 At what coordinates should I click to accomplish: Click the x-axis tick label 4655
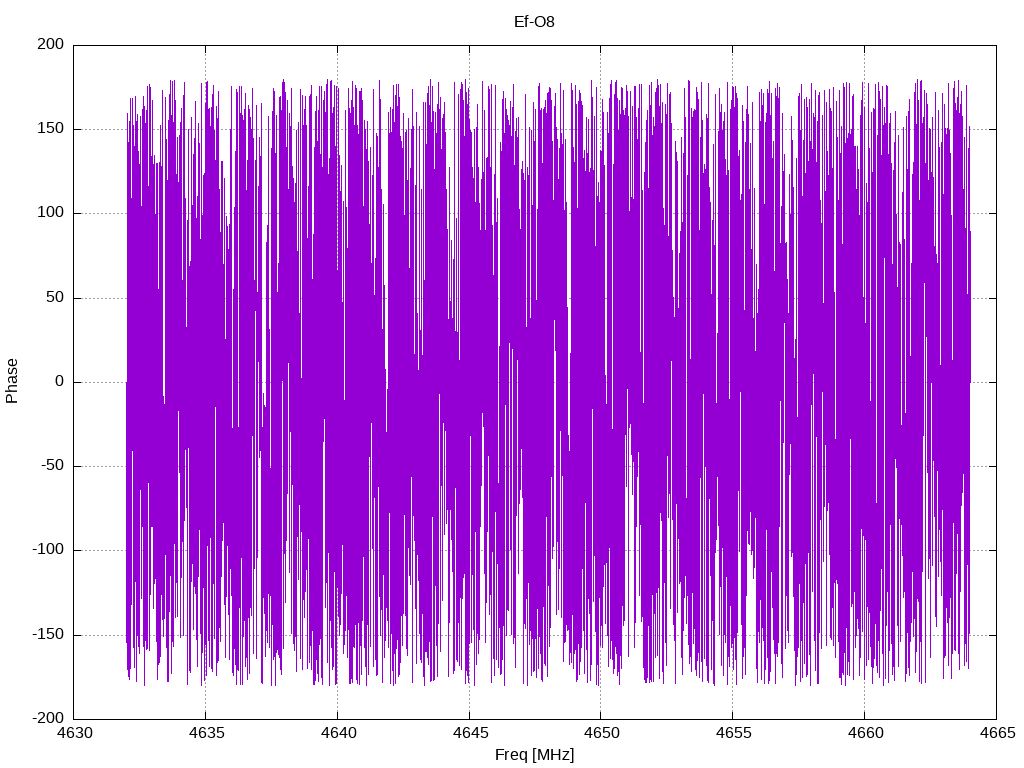[x=733, y=733]
